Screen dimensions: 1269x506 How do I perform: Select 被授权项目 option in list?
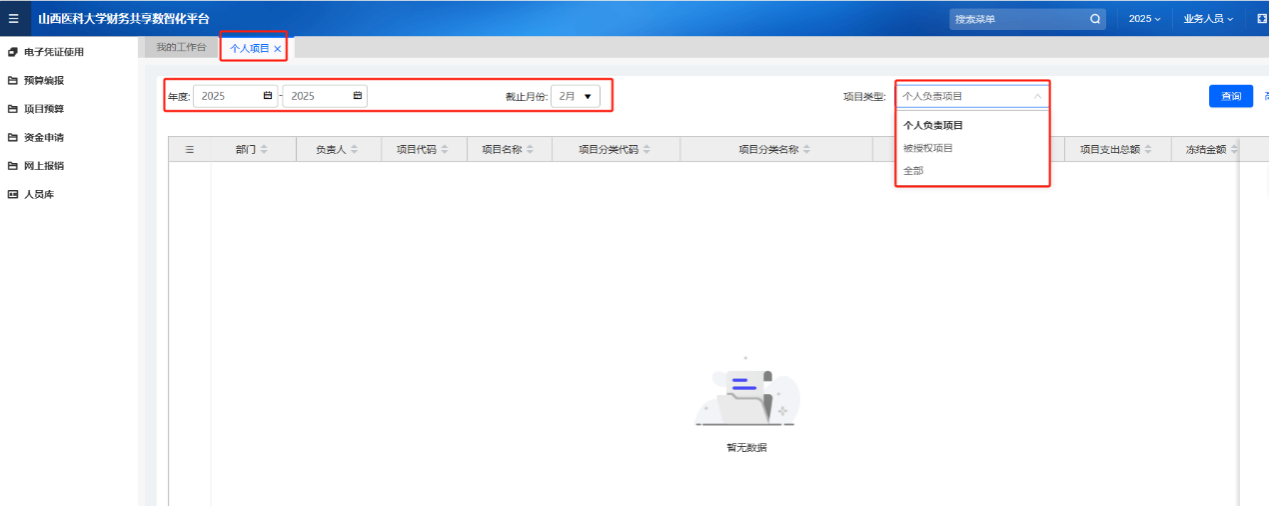tap(928, 148)
